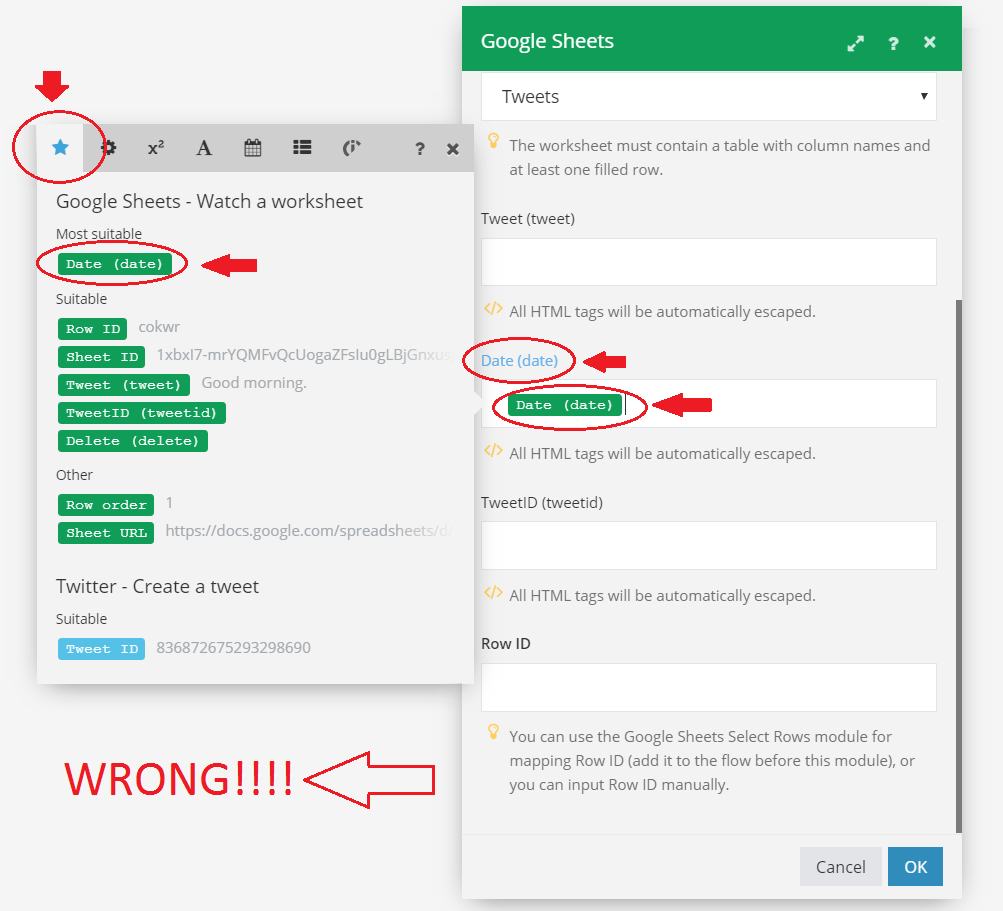Click the sample value 'cokwr'
This screenshot has height=911, width=1003.
[x=159, y=327]
